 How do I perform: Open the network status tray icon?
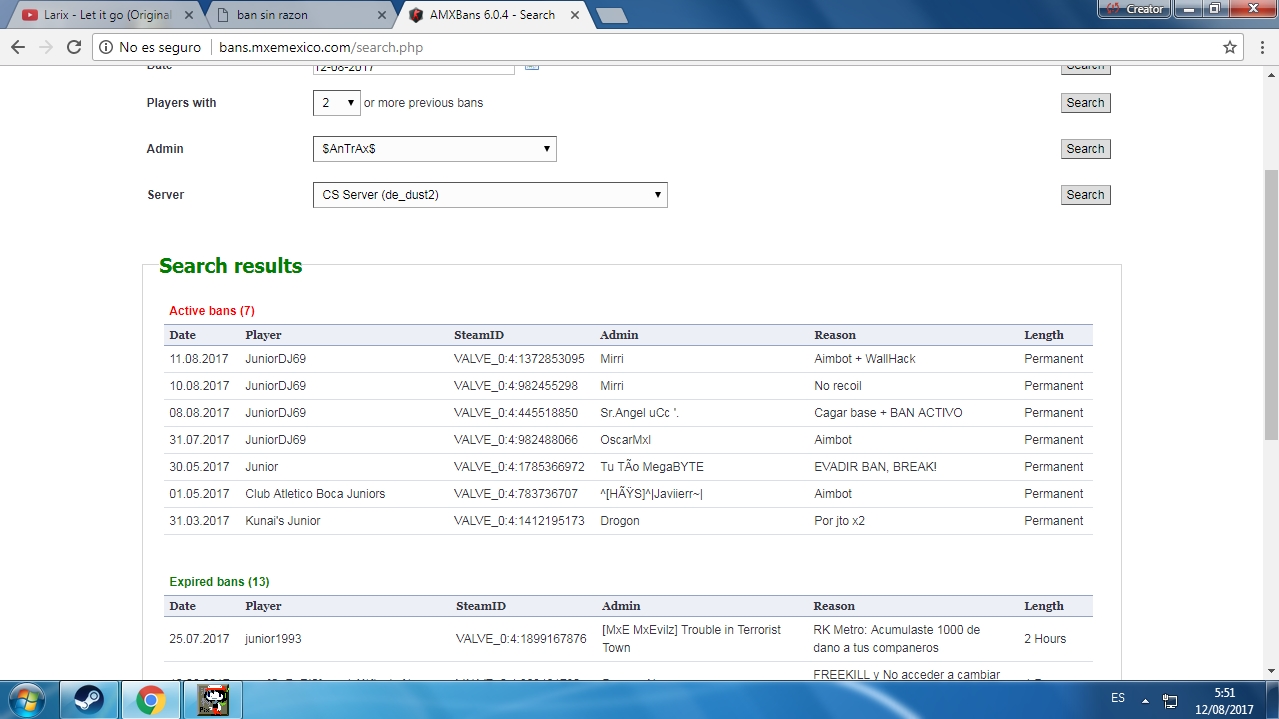point(1169,700)
